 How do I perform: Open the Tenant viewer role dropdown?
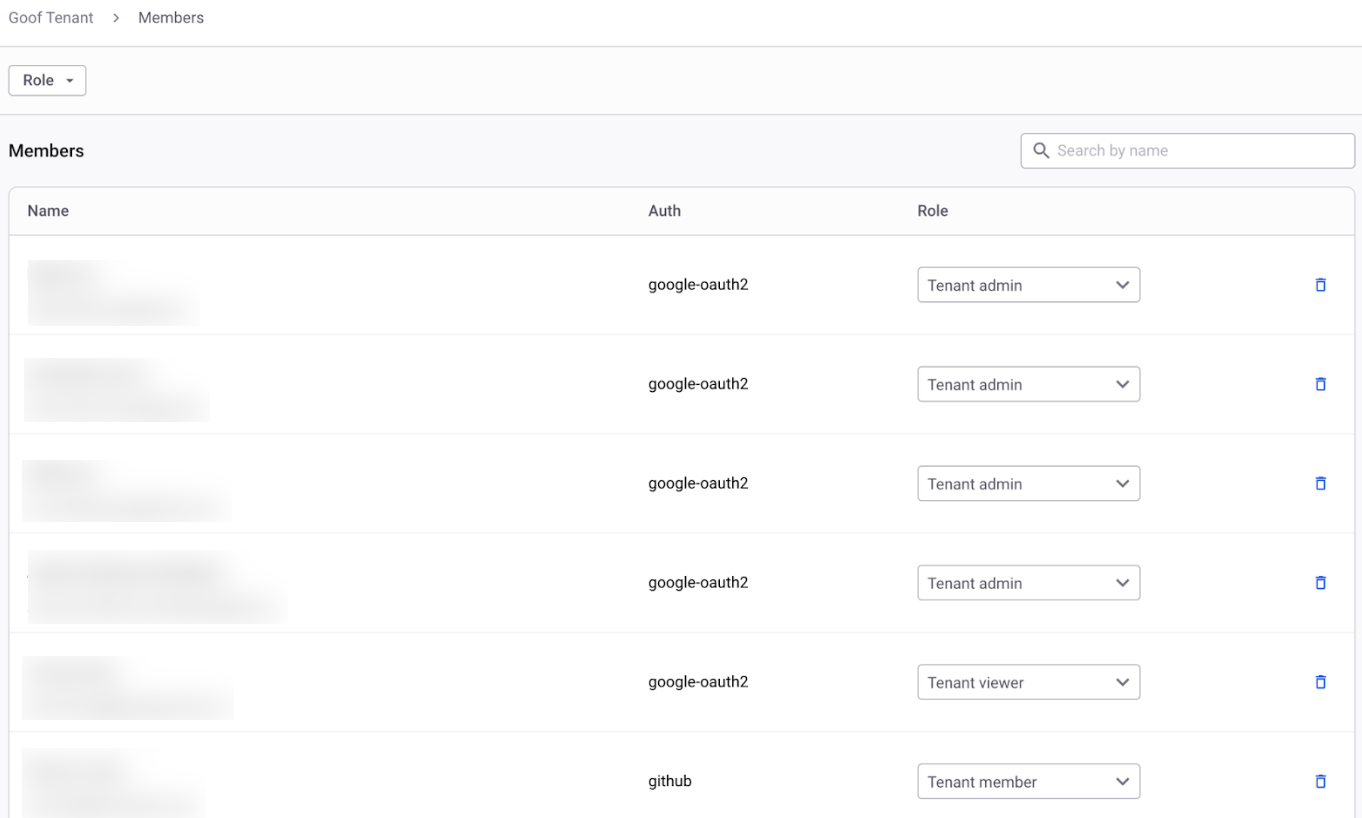coord(1028,681)
